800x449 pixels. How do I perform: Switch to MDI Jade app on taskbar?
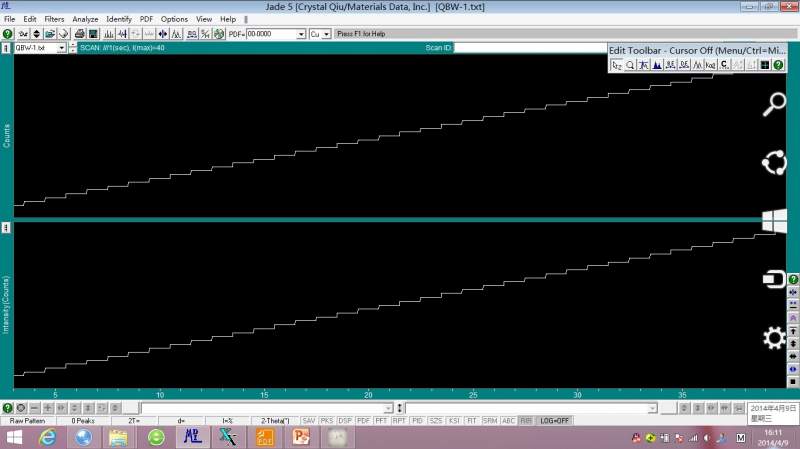point(192,437)
